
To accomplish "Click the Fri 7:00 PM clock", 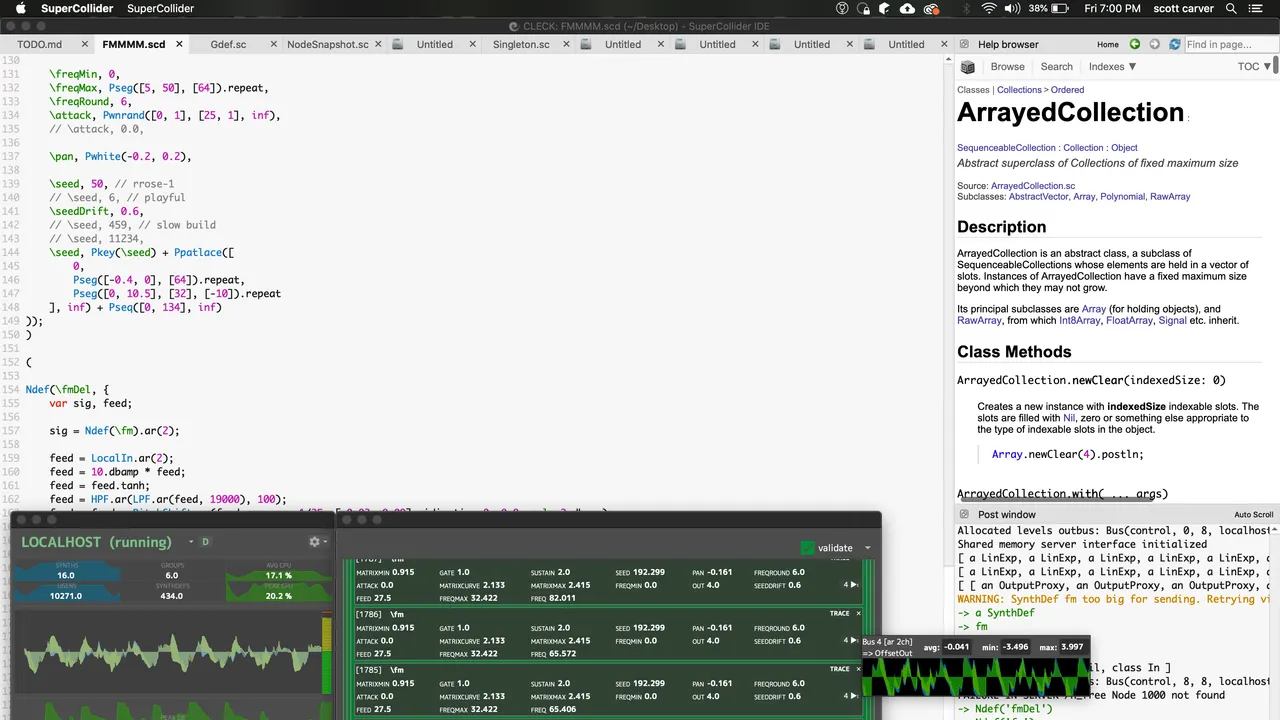I will point(1112,8).
